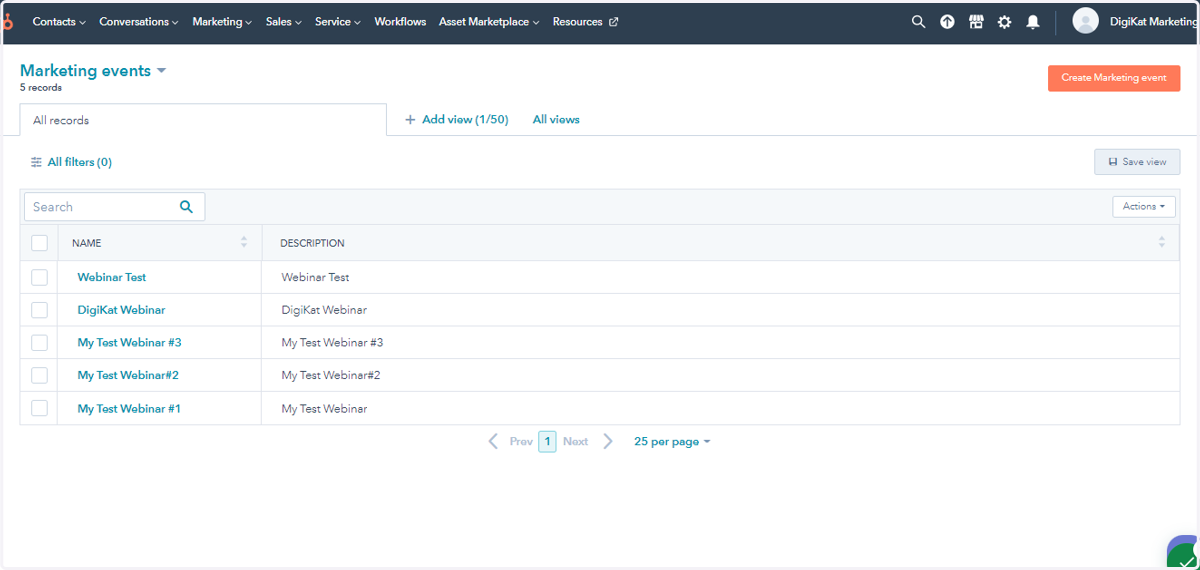Check the My Test Webinar #1 checkbox

[39, 408]
